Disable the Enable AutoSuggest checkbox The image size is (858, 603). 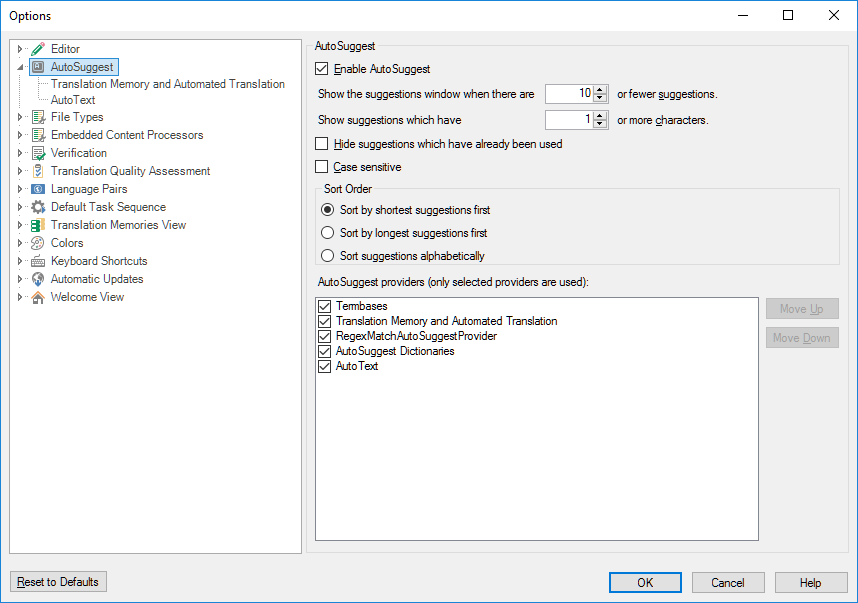pos(322,69)
